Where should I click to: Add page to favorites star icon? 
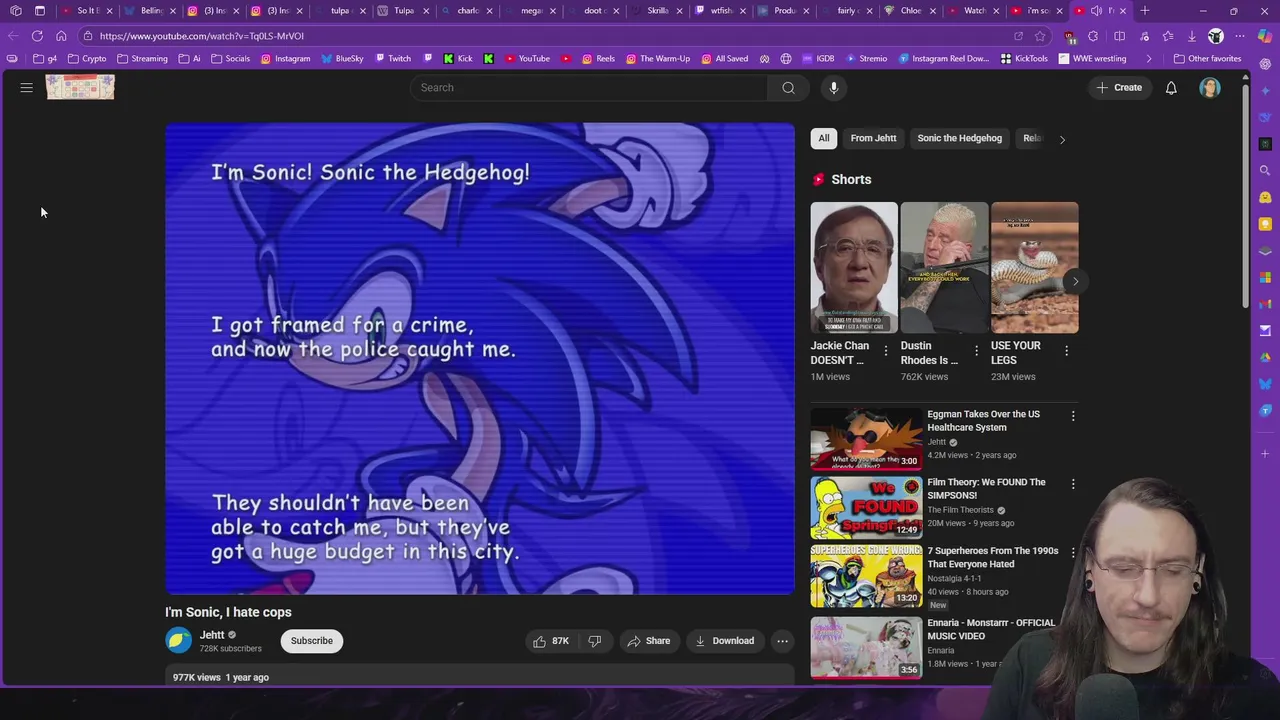point(1040,36)
